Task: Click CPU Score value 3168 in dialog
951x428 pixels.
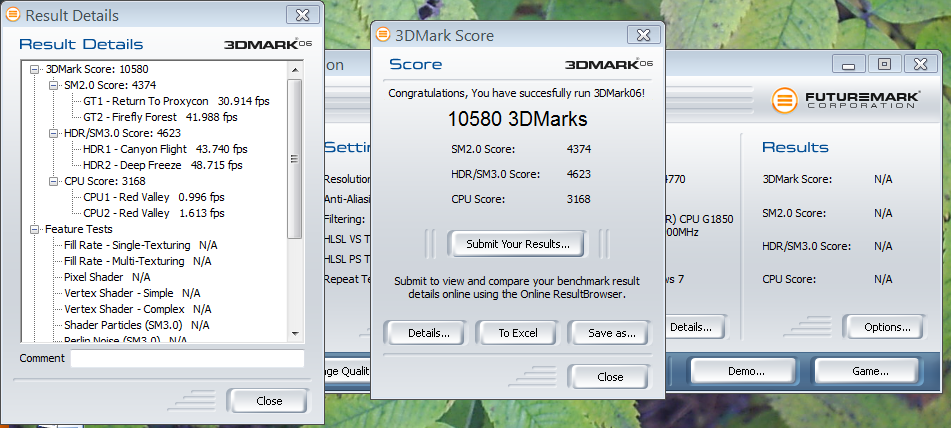Action: 579,199
